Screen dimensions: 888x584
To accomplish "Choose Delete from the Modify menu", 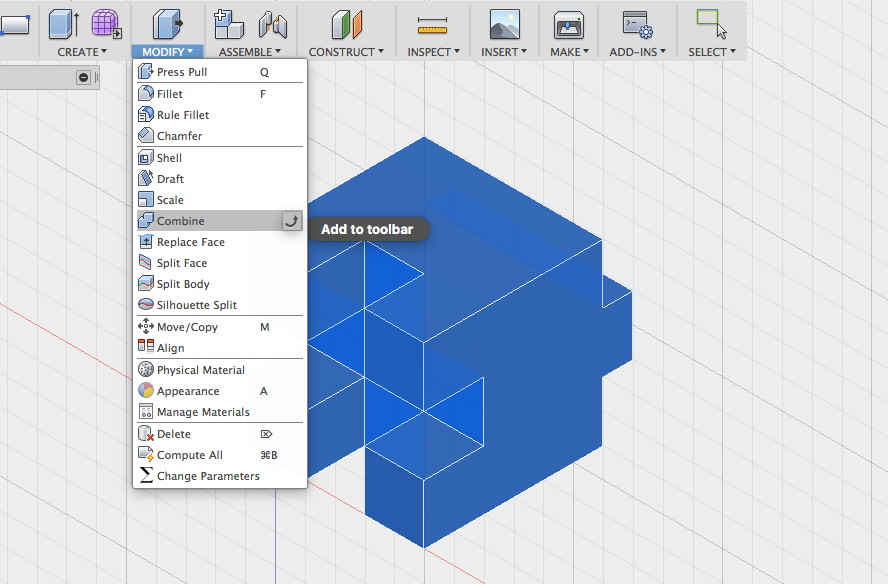I will tap(220, 434).
